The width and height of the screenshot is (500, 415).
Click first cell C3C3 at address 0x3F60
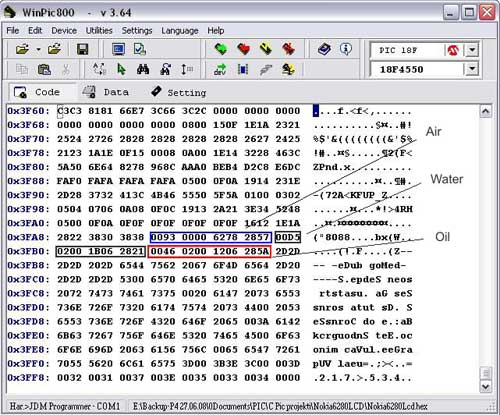(69, 111)
